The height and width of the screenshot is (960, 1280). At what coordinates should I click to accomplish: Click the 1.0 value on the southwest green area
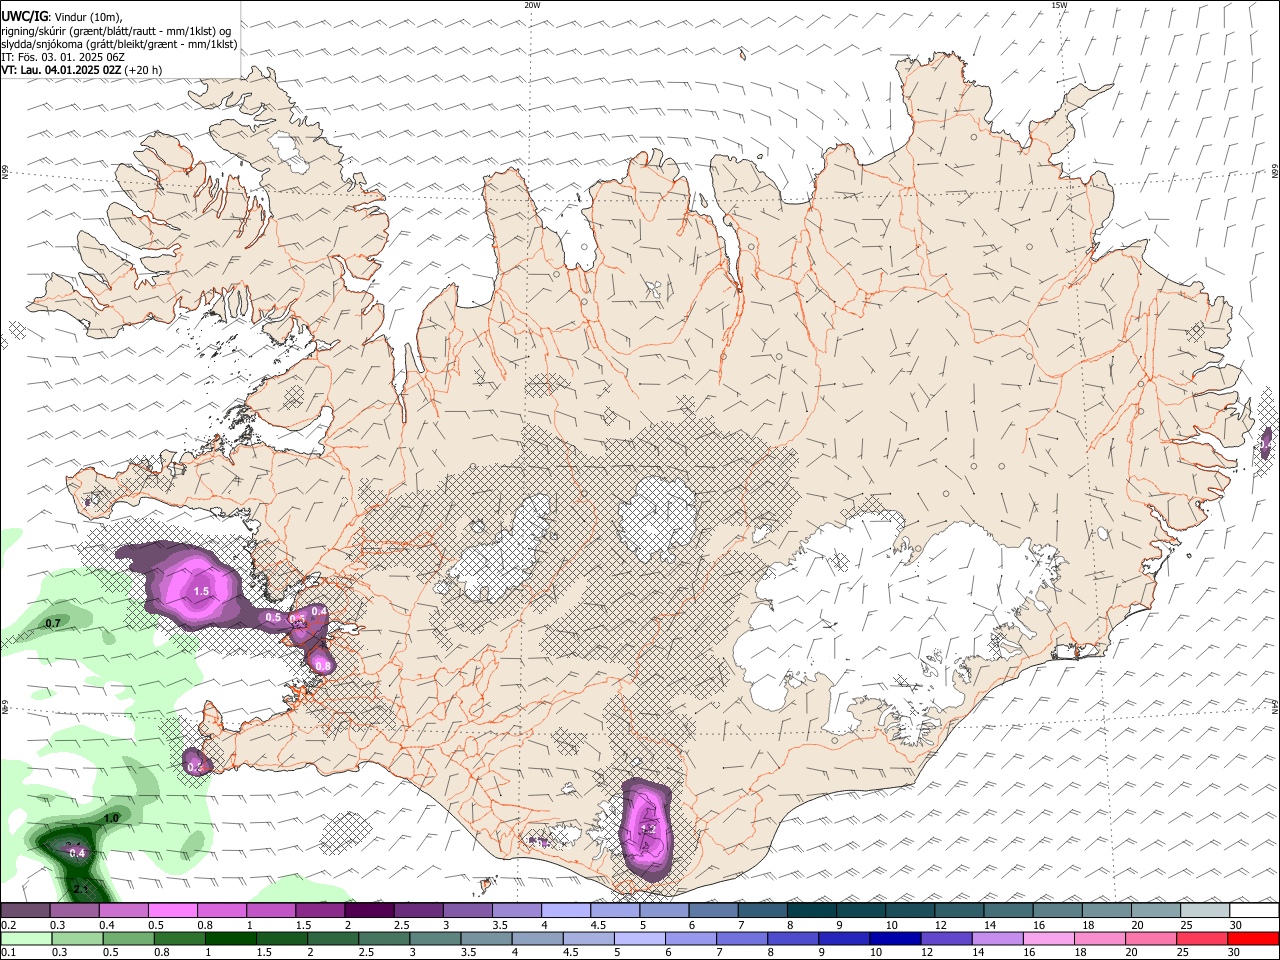pyautogui.click(x=111, y=818)
